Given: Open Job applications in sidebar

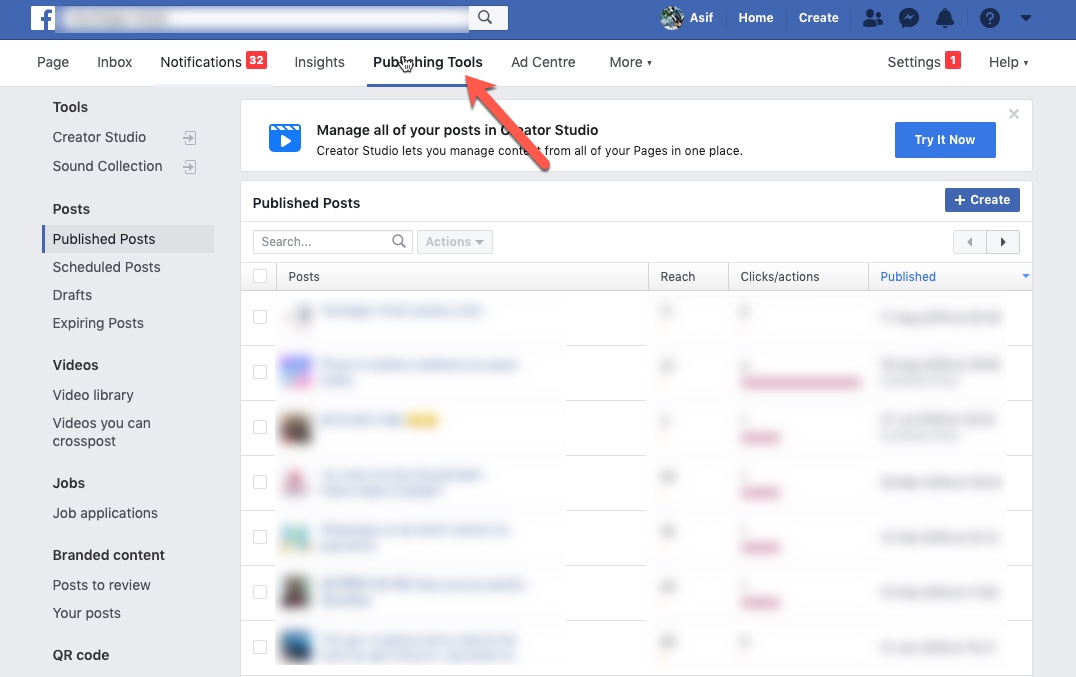Looking at the screenshot, I should point(105,513).
